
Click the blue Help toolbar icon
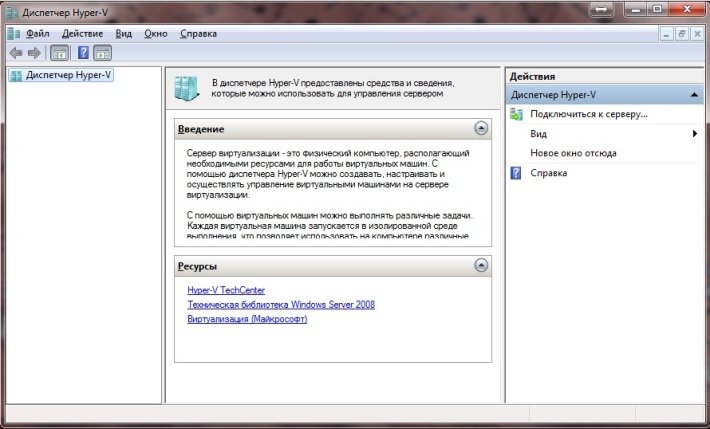point(83,53)
